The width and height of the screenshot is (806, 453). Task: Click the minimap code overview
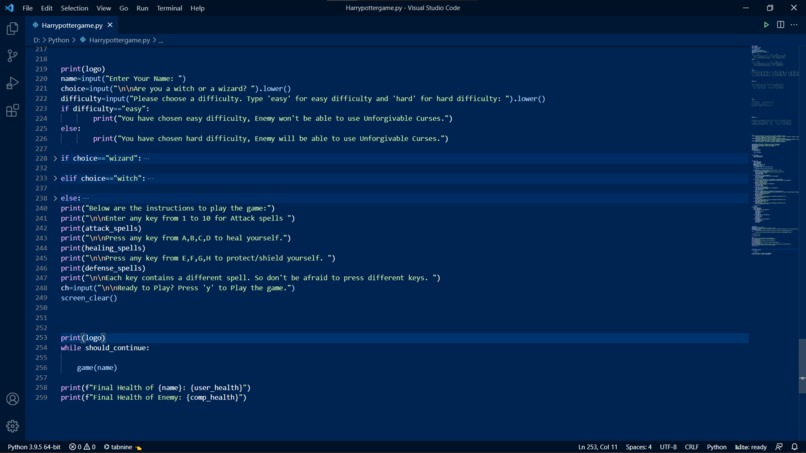pyautogui.click(x=775, y=150)
